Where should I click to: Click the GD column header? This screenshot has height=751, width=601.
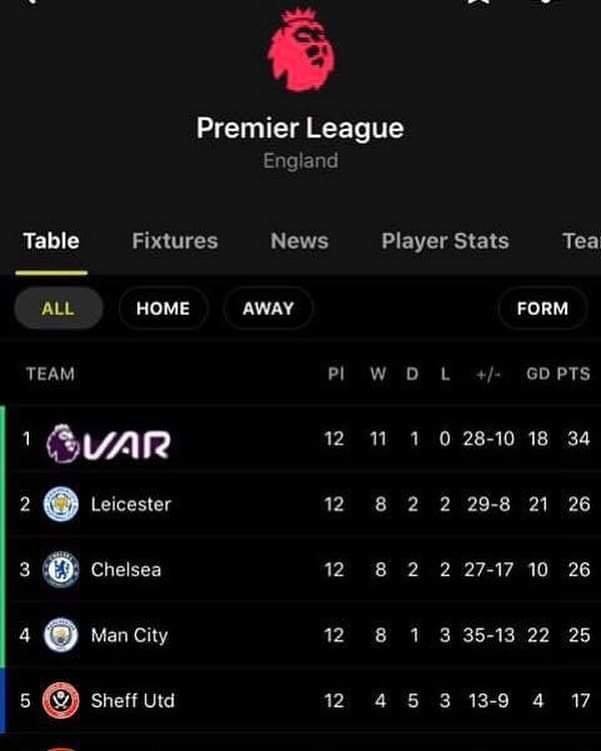click(x=538, y=374)
